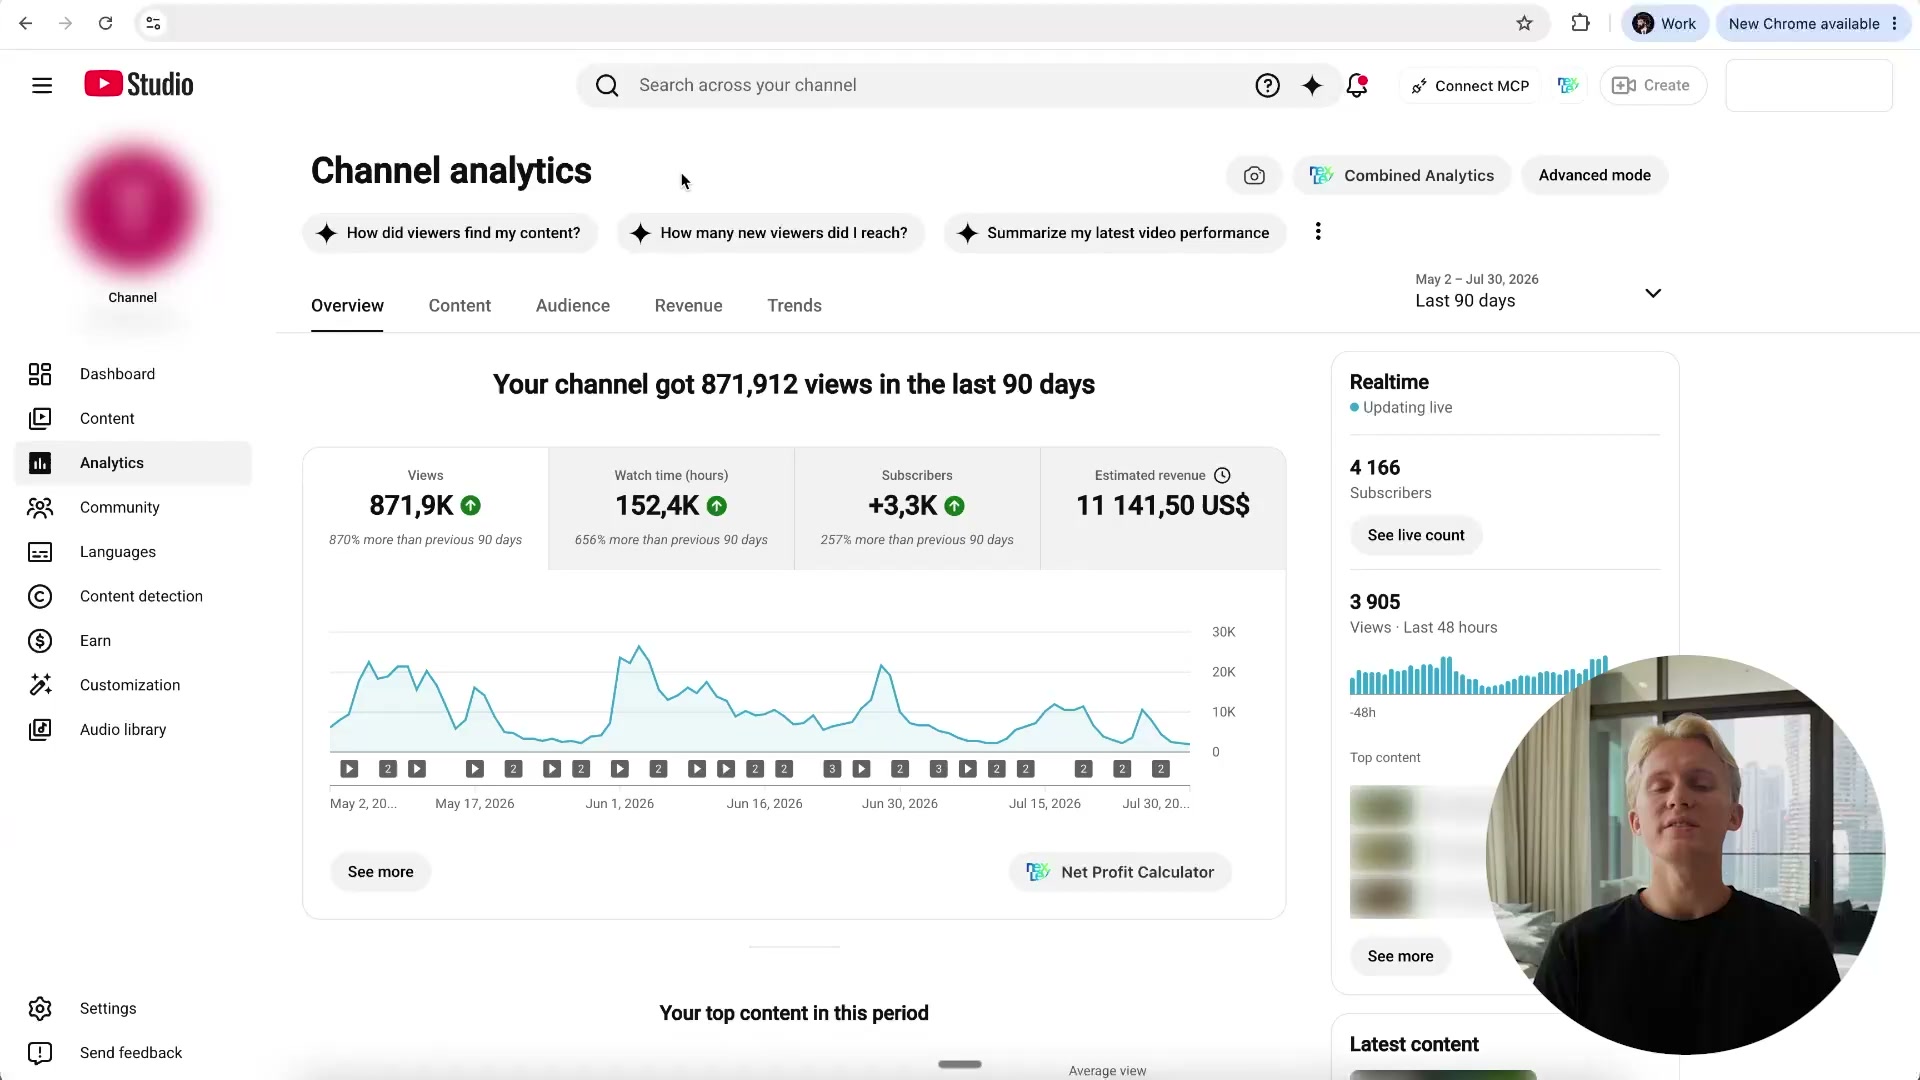Click the camera screenshot icon
The width and height of the screenshot is (1920, 1080).
coord(1254,176)
